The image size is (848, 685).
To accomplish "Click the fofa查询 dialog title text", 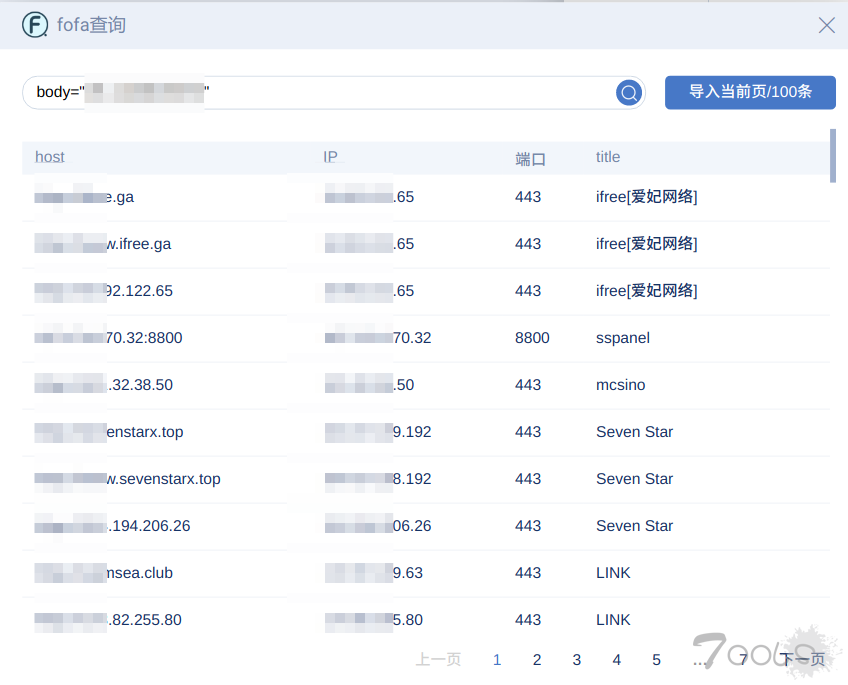I will [91, 25].
